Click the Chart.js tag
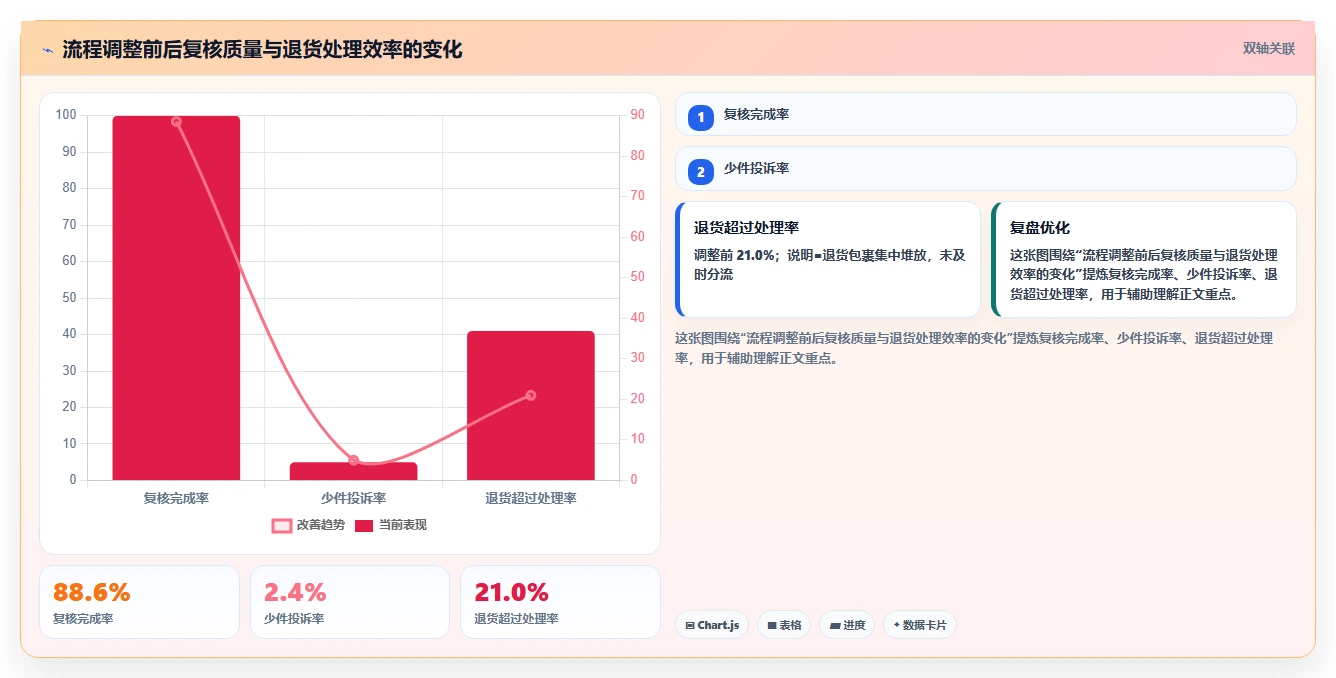Screen dimensions: 1336x678 (711, 625)
